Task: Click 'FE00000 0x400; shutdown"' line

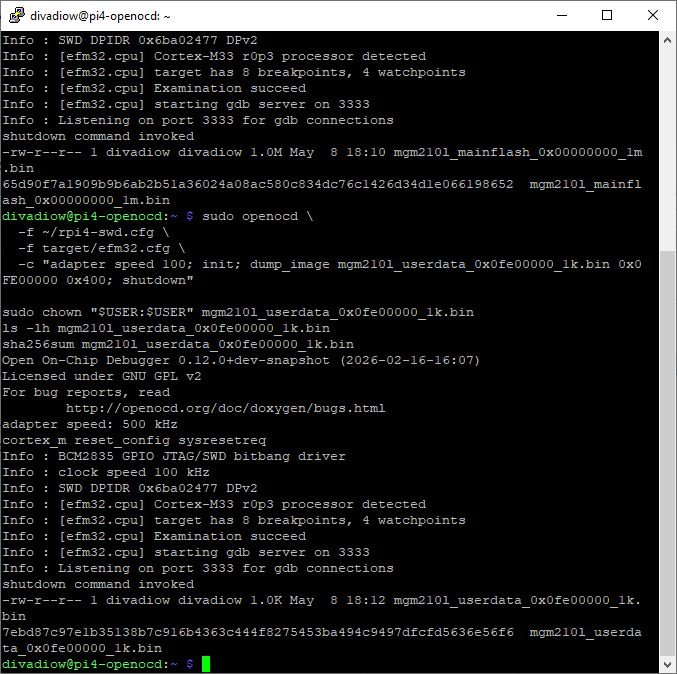Action: 98,280
